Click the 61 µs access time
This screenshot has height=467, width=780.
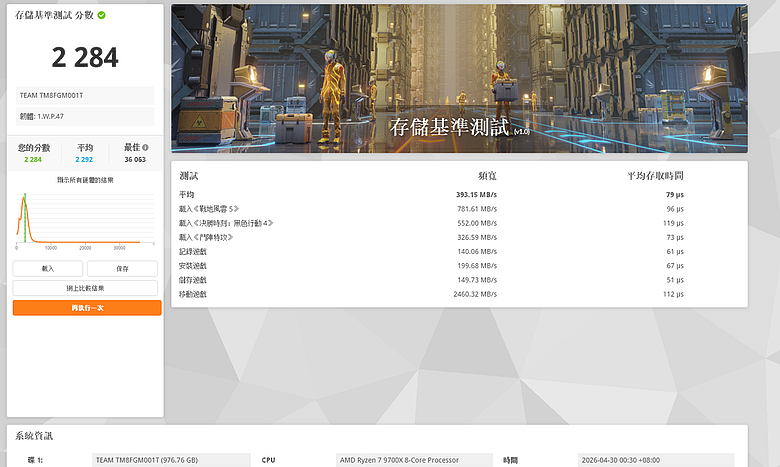pyautogui.click(x=675, y=252)
